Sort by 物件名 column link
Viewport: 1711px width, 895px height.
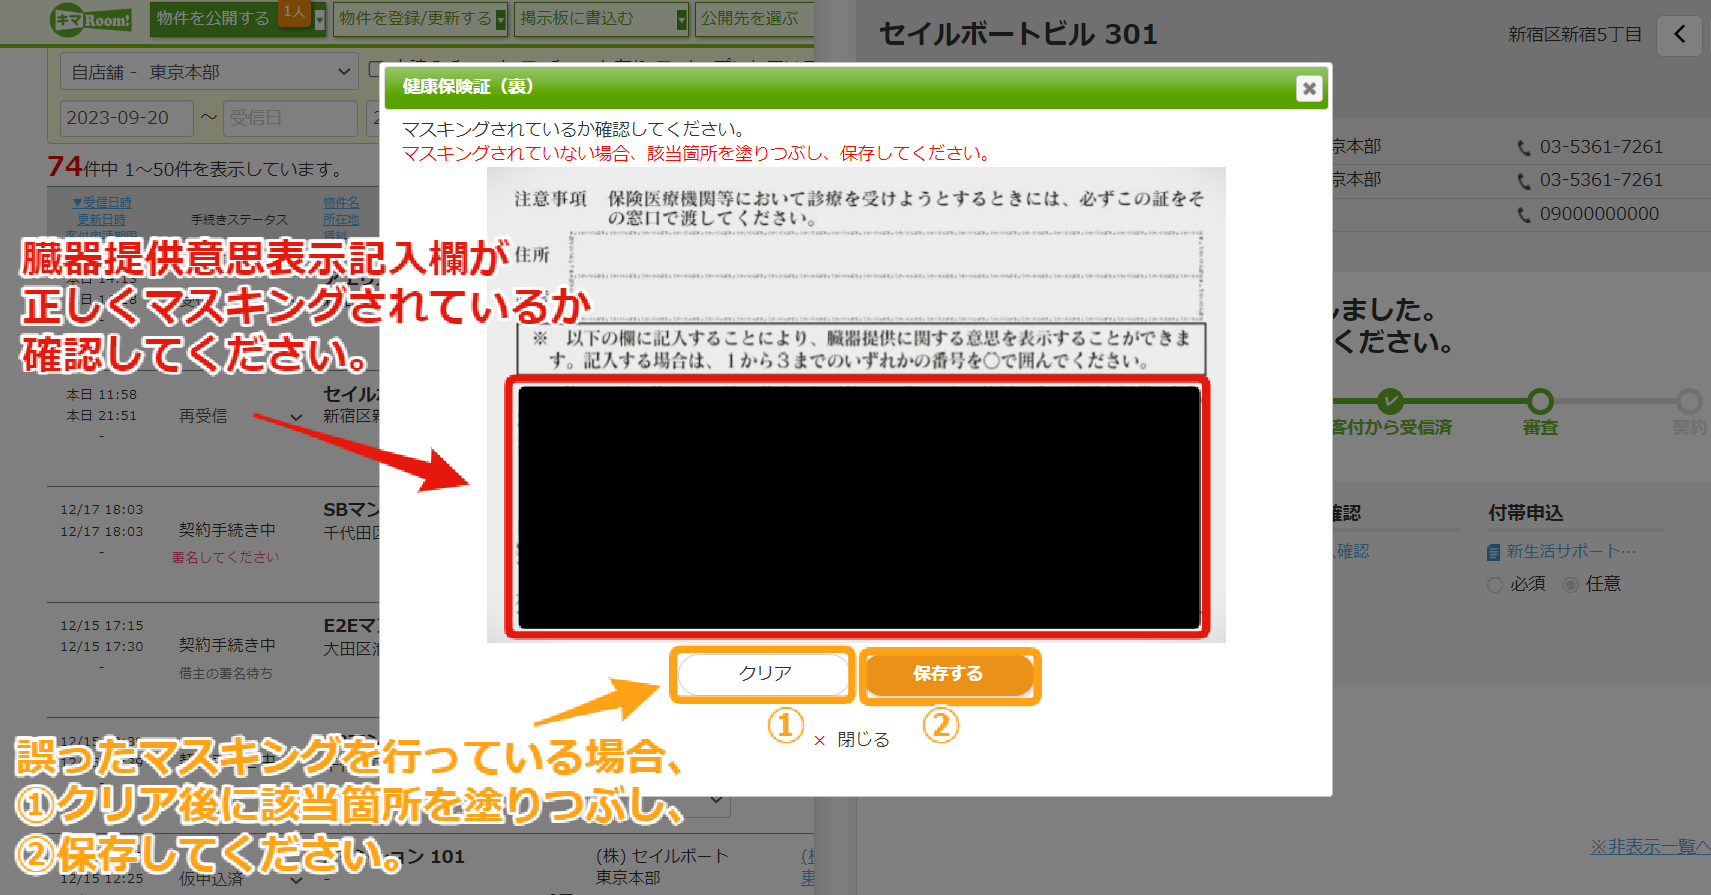tap(340, 203)
